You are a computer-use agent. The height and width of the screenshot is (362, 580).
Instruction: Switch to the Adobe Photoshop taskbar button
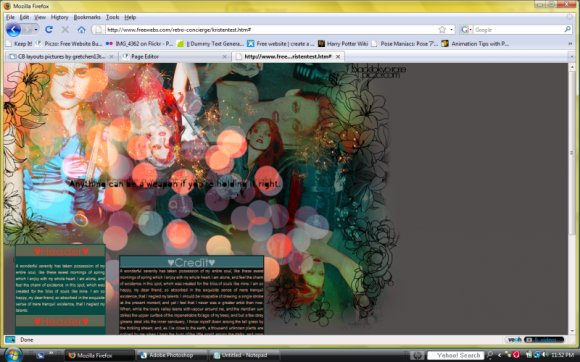[171, 355]
